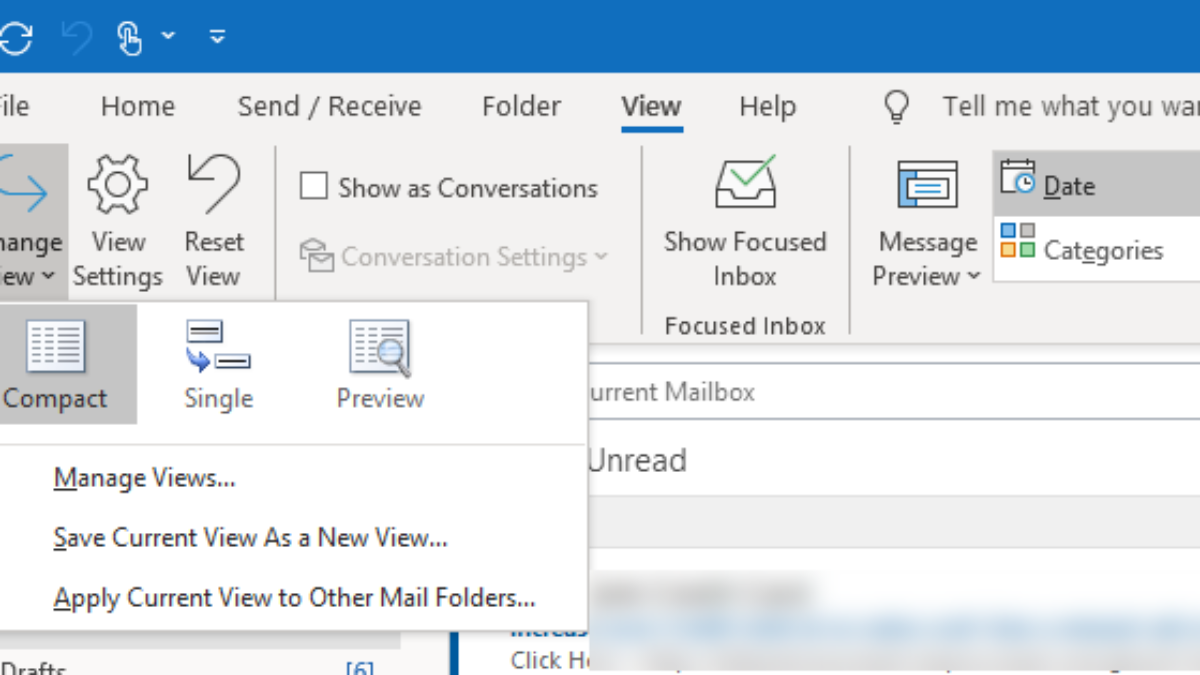Screen dimensions: 1200x675
Task: Open the Home ribbon tab
Action: [x=138, y=106]
